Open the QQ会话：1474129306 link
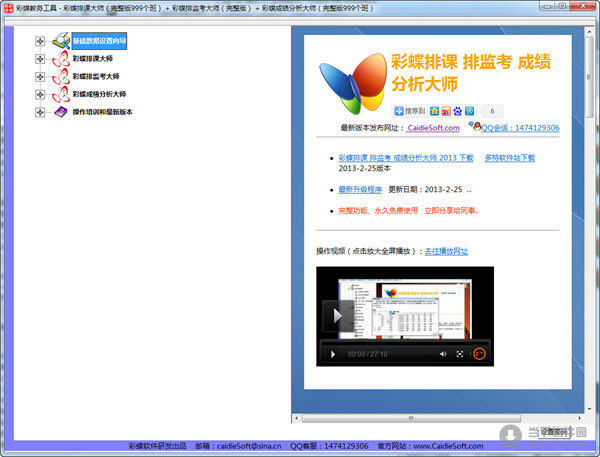The height and width of the screenshot is (457, 600). (x=520, y=128)
